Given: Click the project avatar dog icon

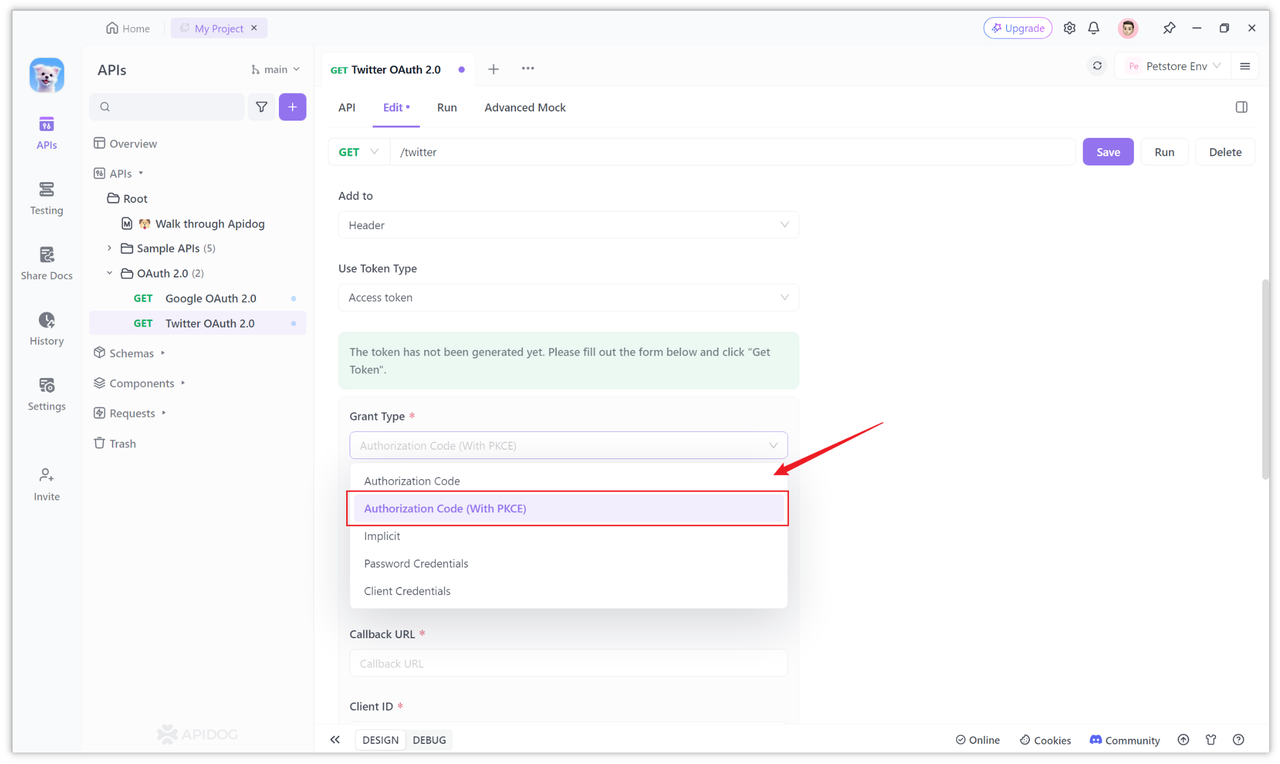Looking at the screenshot, I should (x=46, y=75).
